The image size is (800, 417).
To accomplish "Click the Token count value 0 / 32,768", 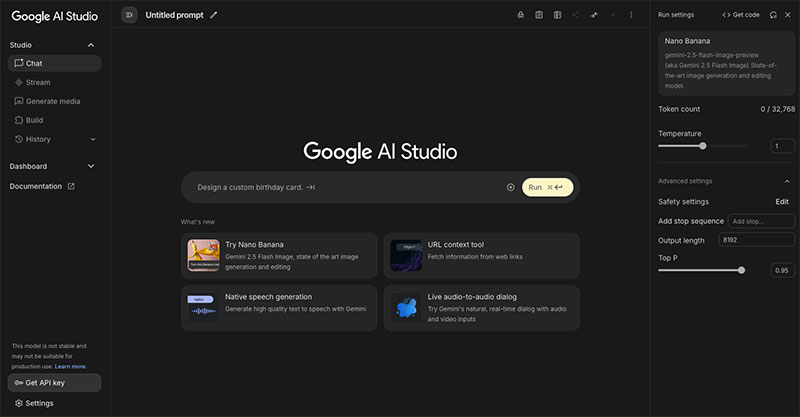I will pyautogui.click(x=778, y=109).
